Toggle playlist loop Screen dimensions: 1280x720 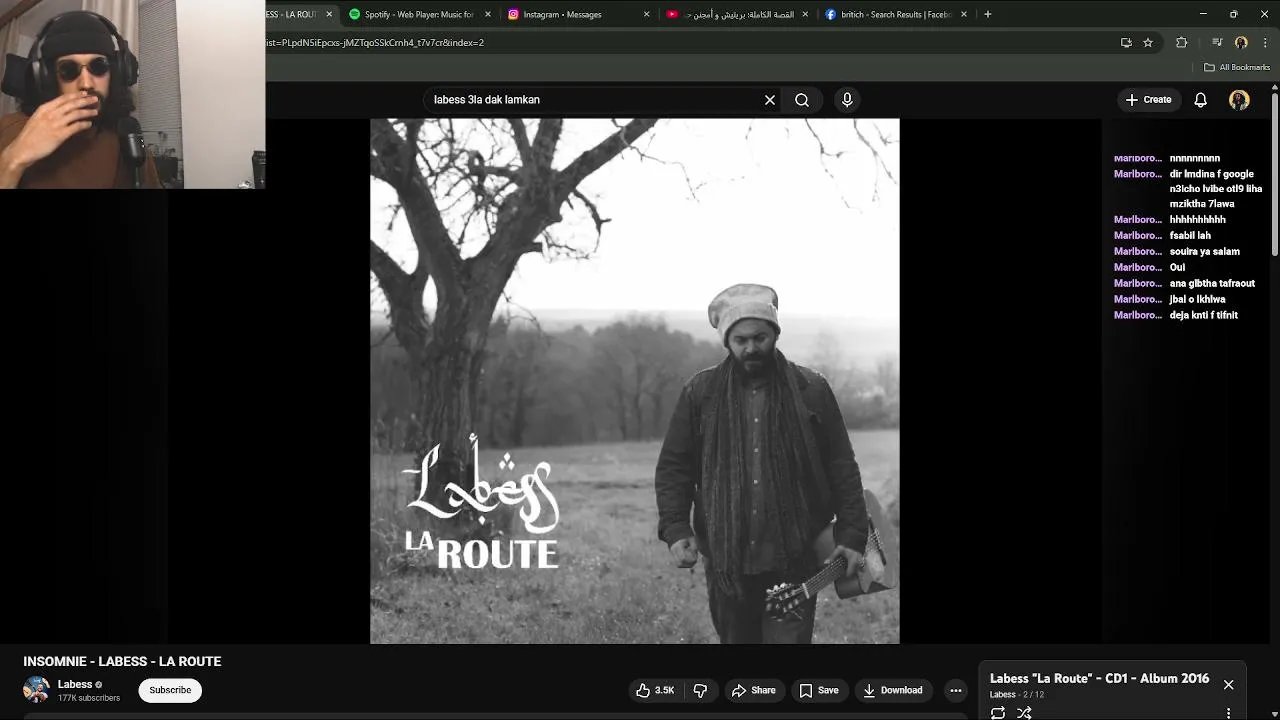tap(997, 712)
